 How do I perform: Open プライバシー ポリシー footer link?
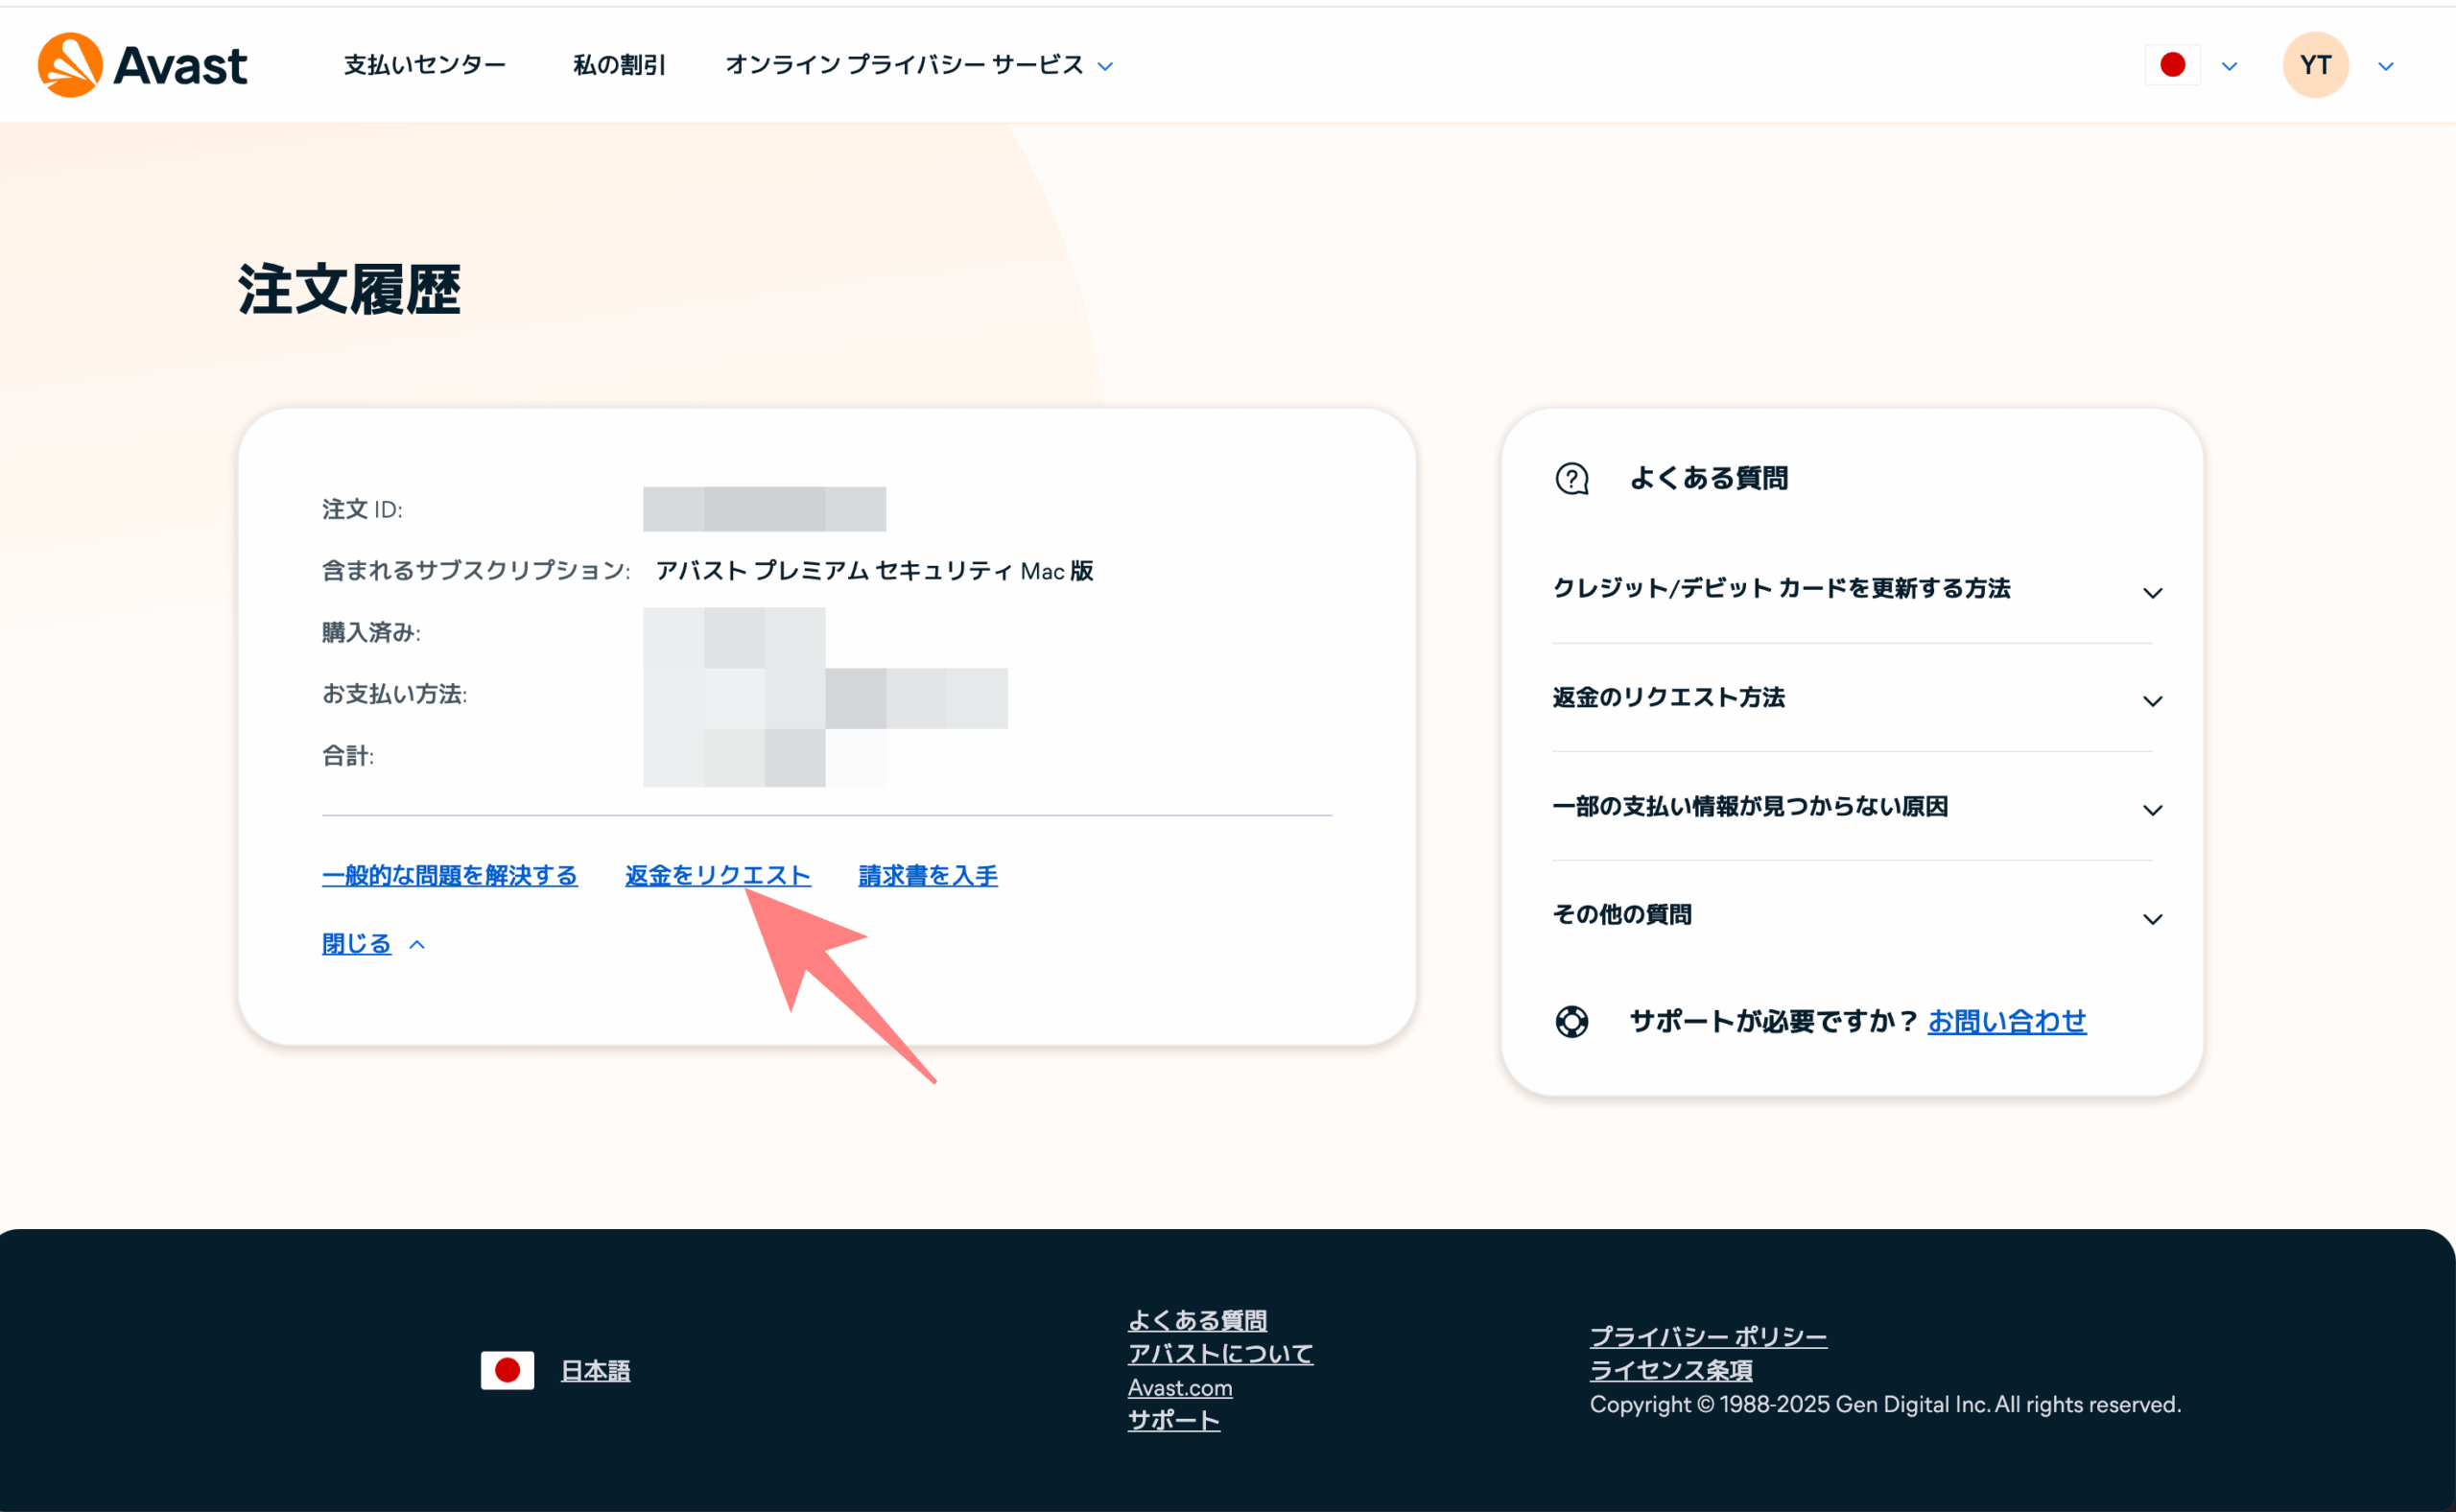pos(1708,1337)
